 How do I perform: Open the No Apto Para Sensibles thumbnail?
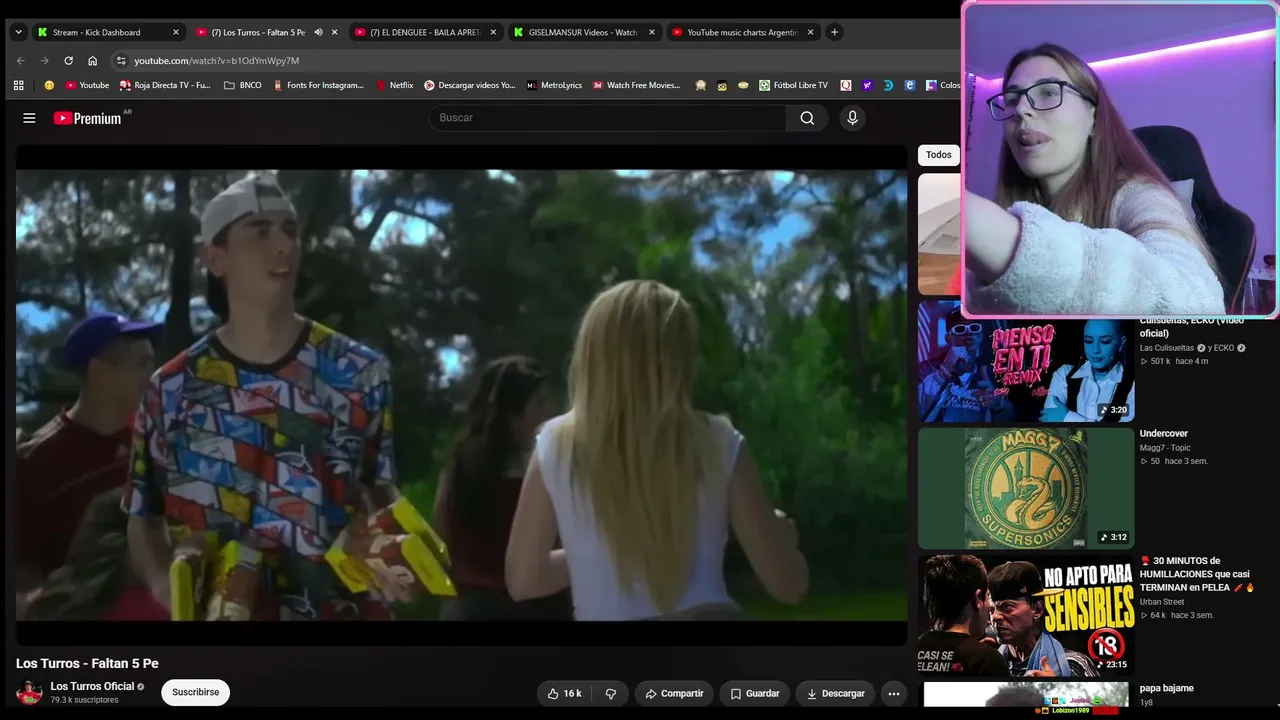[x=1026, y=616]
